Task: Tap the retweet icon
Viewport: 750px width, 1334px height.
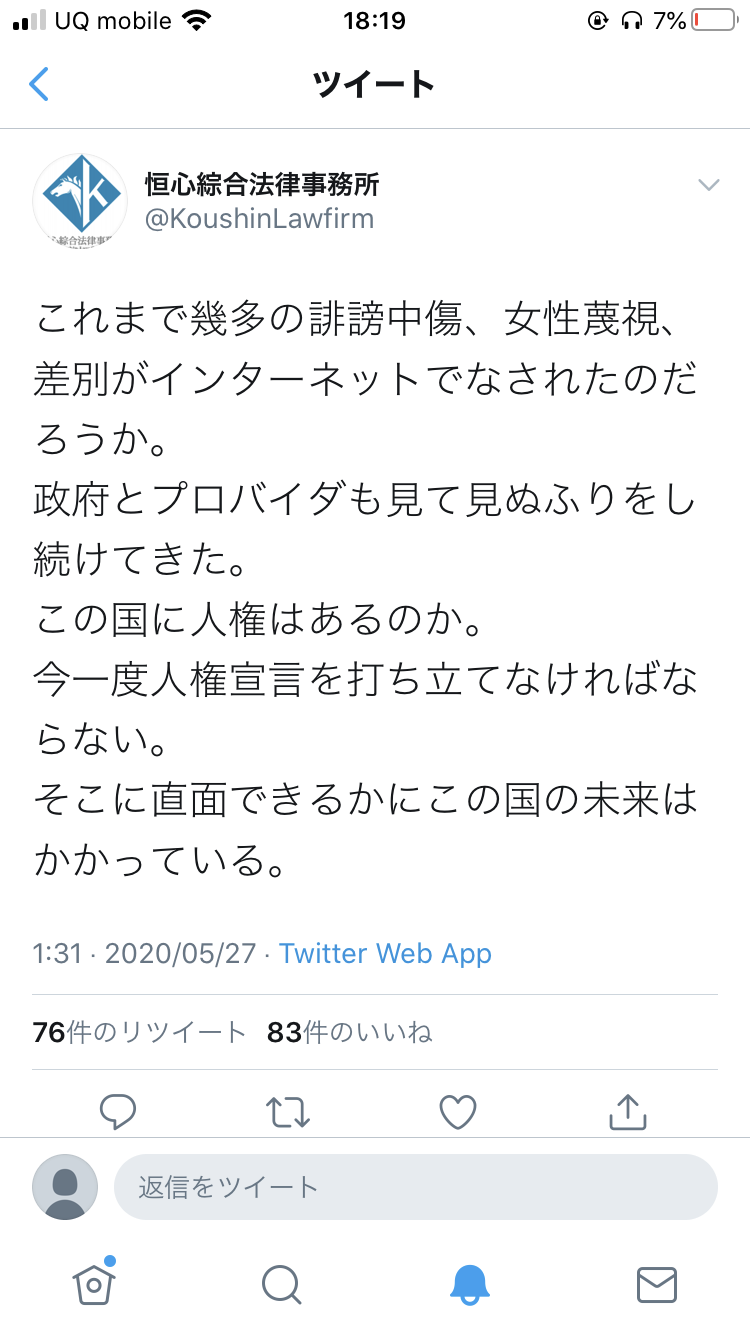Action: coord(288,1111)
